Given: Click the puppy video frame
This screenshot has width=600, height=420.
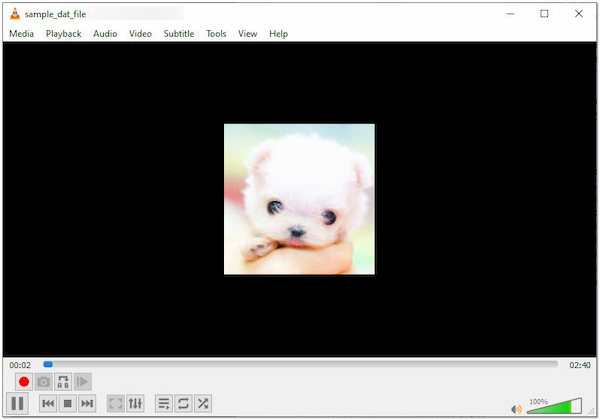Looking at the screenshot, I should [x=299, y=199].
